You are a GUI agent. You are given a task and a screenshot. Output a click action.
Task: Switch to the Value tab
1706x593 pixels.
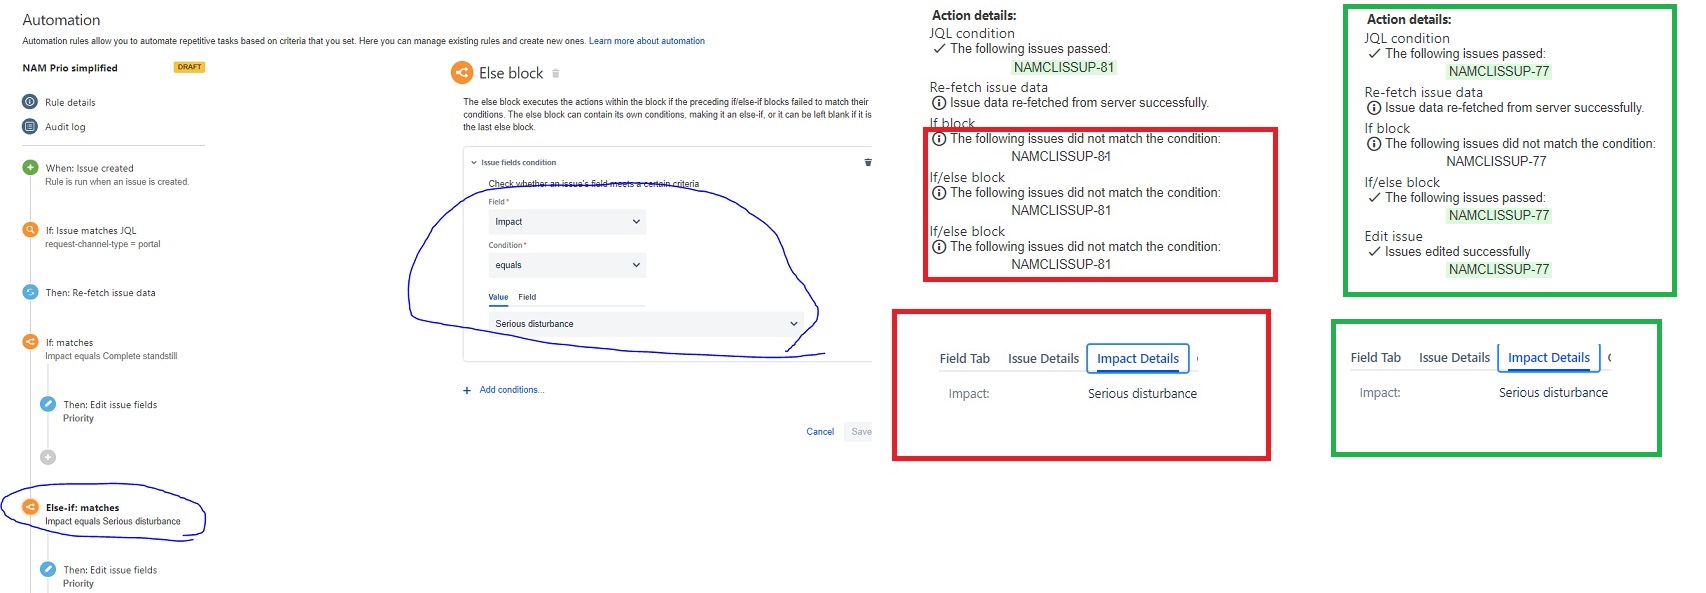click(x=498, y=297)
